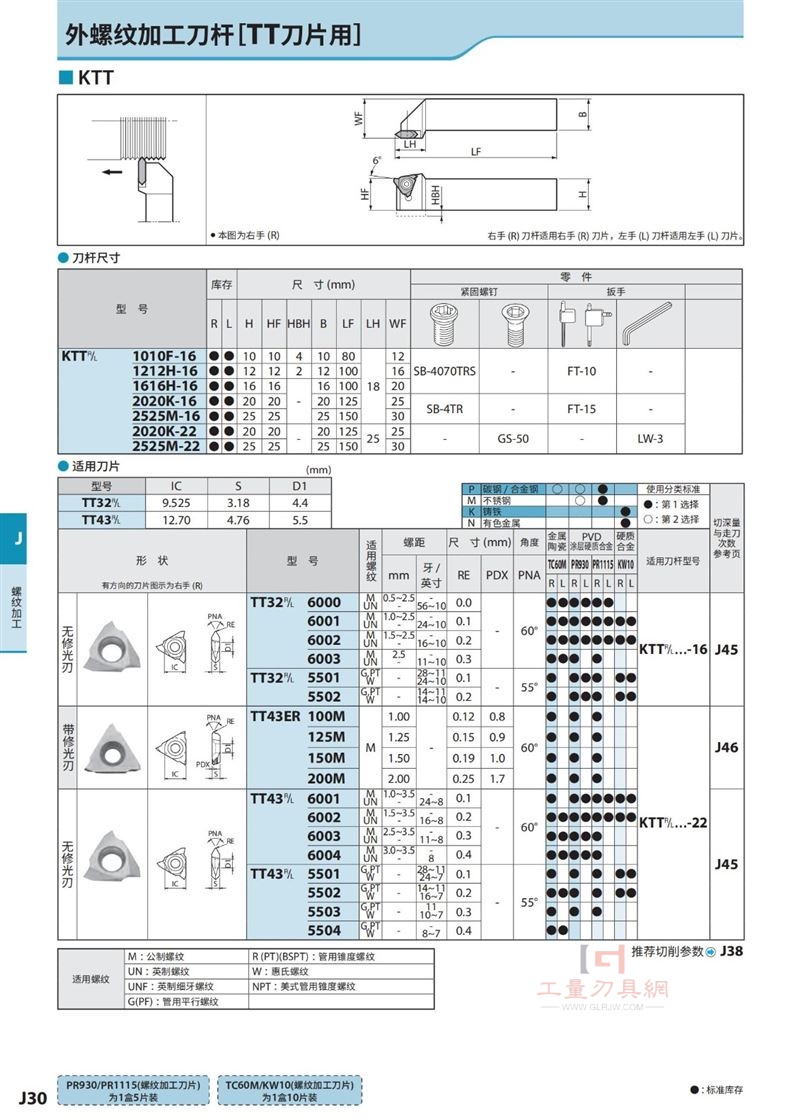This screenshot has width=800, height=1120.
Task: Click the blue arrow icon beside J38
Action: [x=711, y=952]
